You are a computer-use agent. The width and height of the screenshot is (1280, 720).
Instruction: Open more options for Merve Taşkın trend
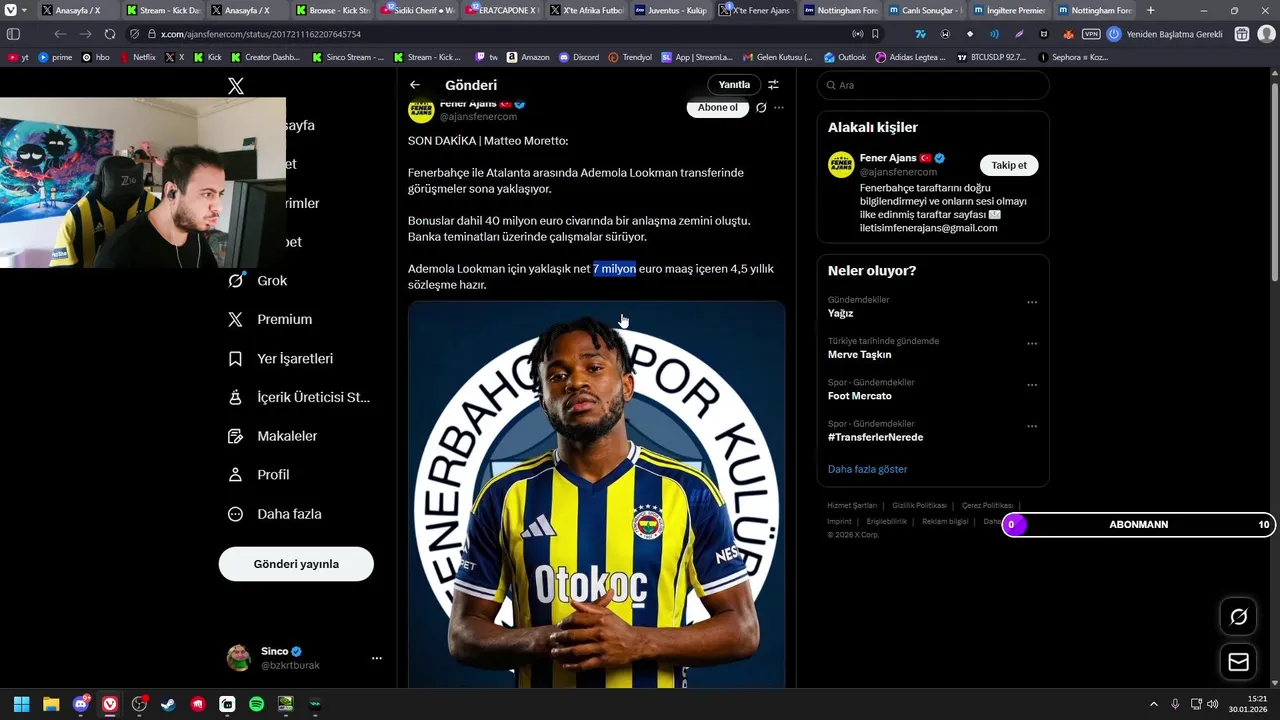1032,343
